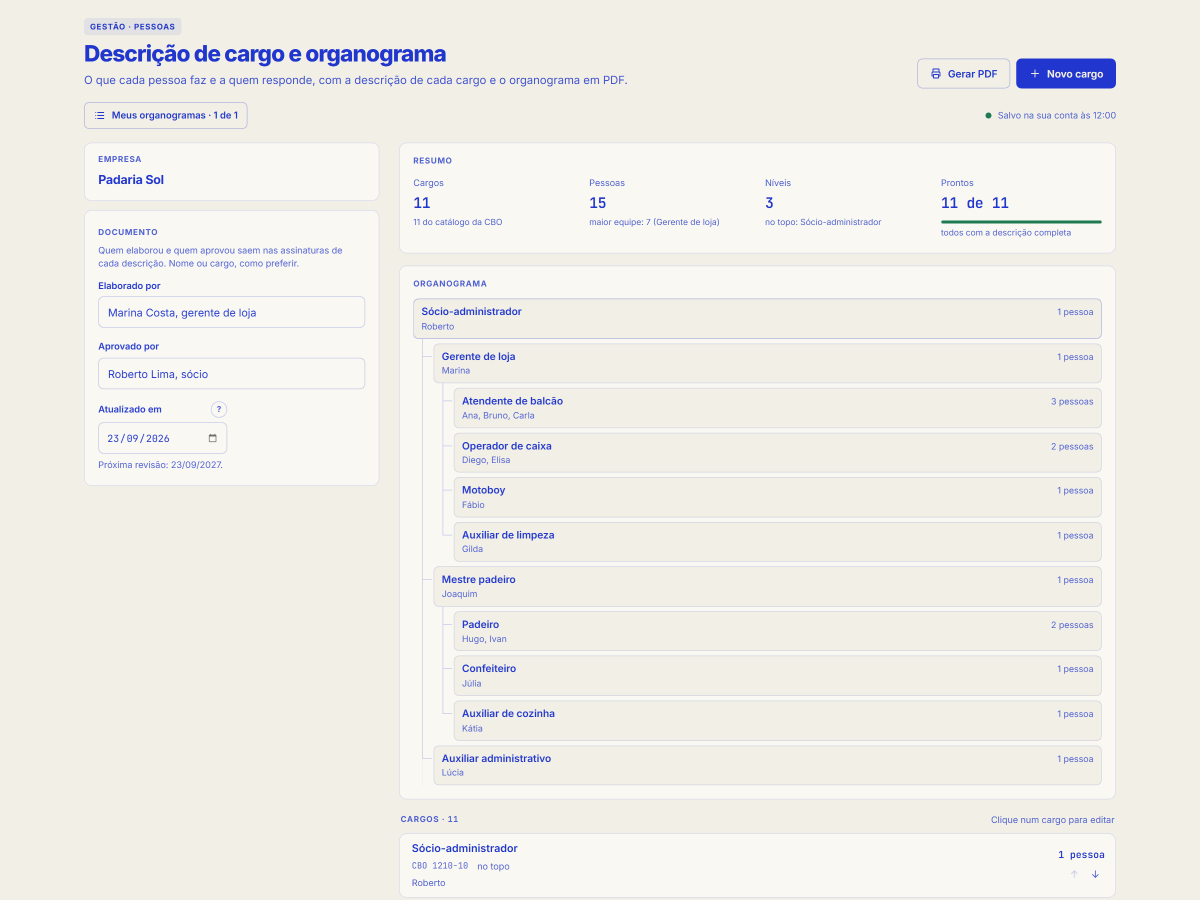Click 'Hugo, Ivan' under Padeiro
This screenshot has width=1200, height=900.
tap(484, 639)
